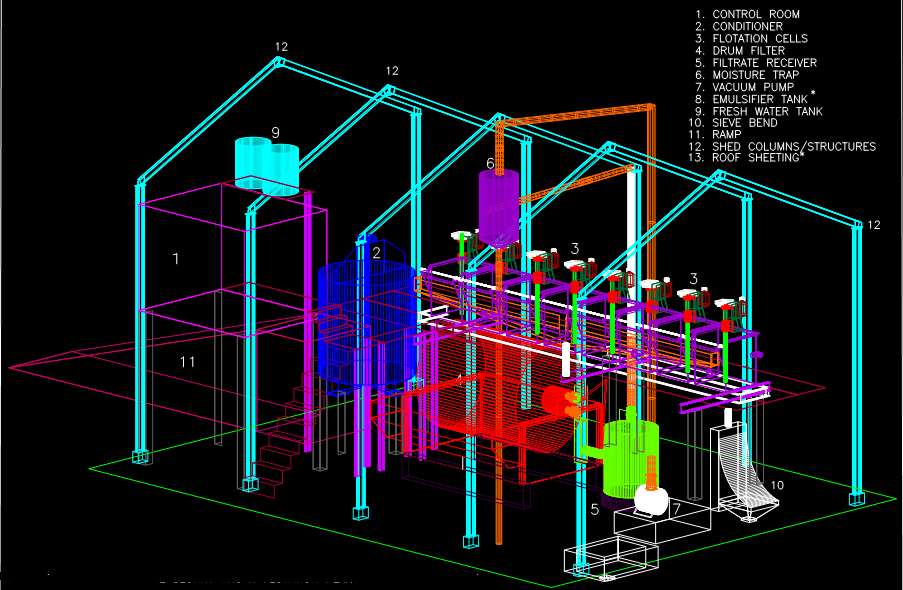This screenshot has width=903, height=590.
Task: Click the 'EMULSIFIER TANK' legend line
Action: [774, 99]
